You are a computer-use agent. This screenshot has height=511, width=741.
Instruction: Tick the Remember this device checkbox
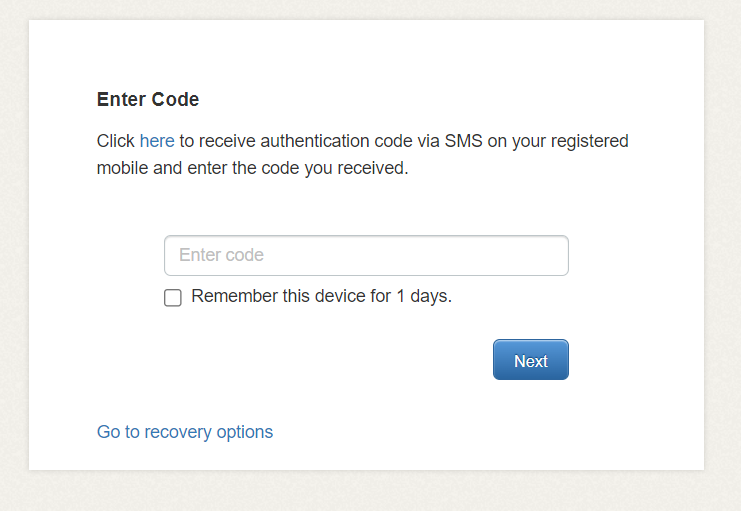click(x=173, y=298)
